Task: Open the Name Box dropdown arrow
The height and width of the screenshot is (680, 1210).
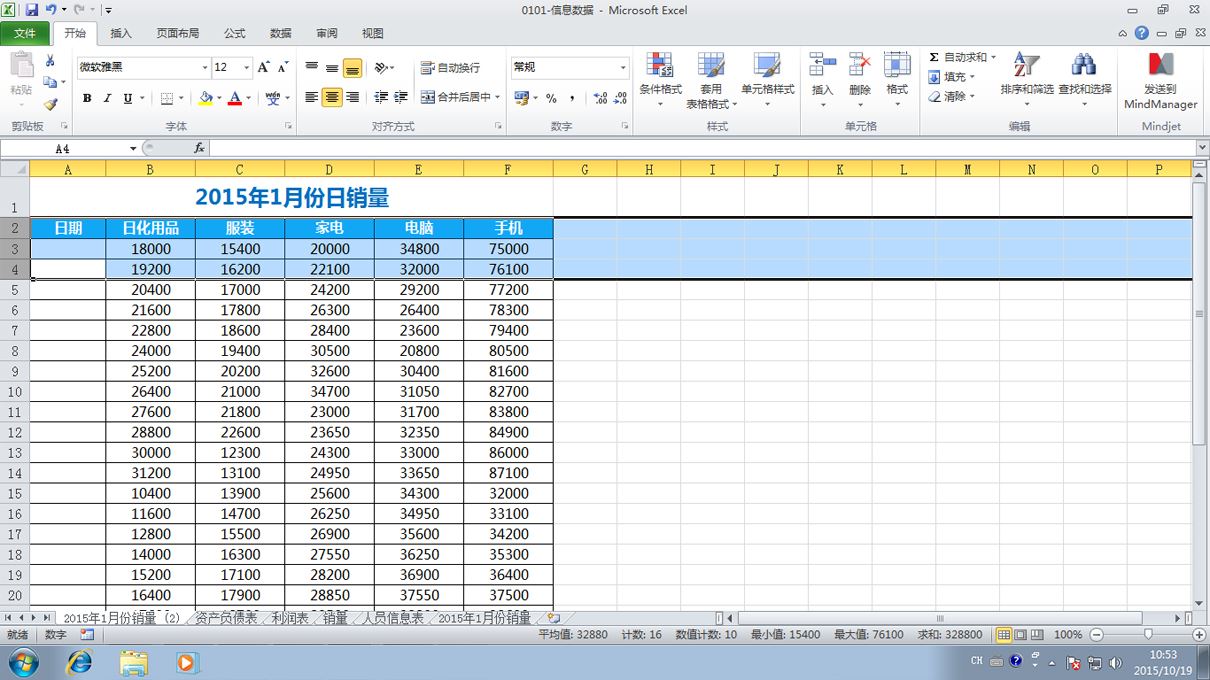Action: tap(133, 148)
